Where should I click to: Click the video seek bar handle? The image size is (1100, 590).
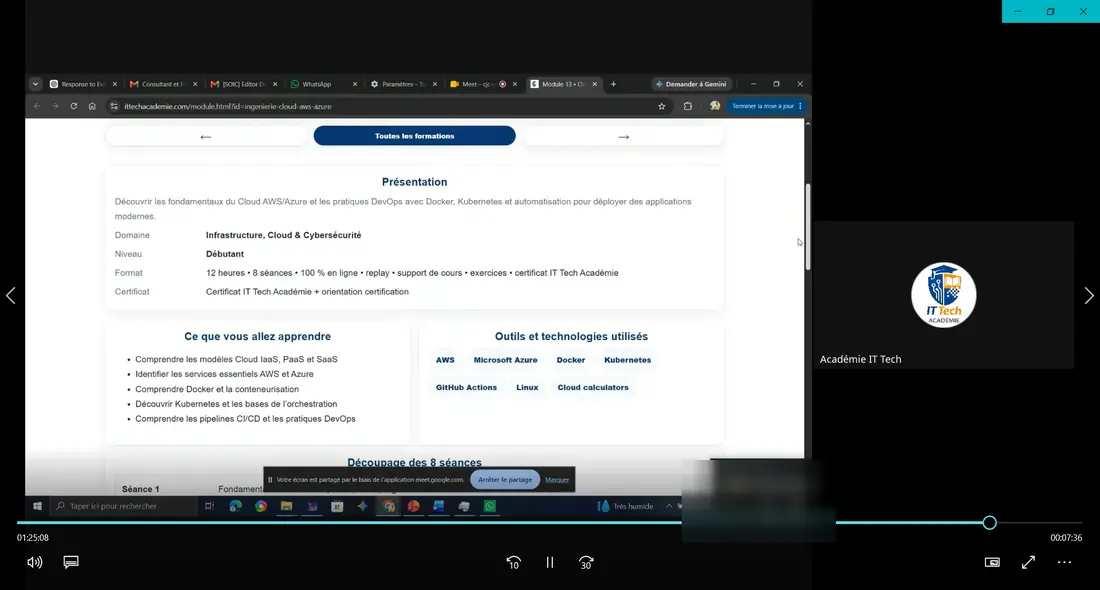tap(989, 523)
